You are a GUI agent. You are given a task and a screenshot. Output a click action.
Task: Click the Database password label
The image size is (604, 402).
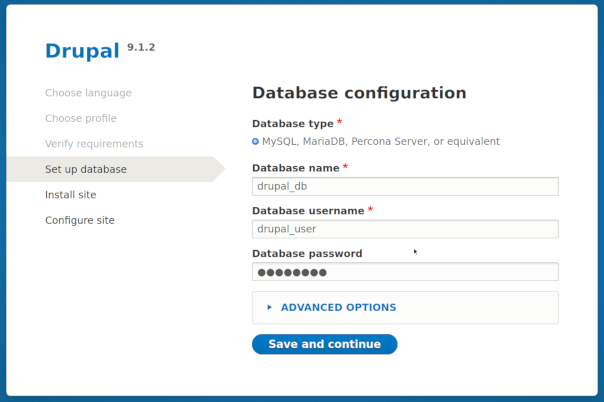307,253
